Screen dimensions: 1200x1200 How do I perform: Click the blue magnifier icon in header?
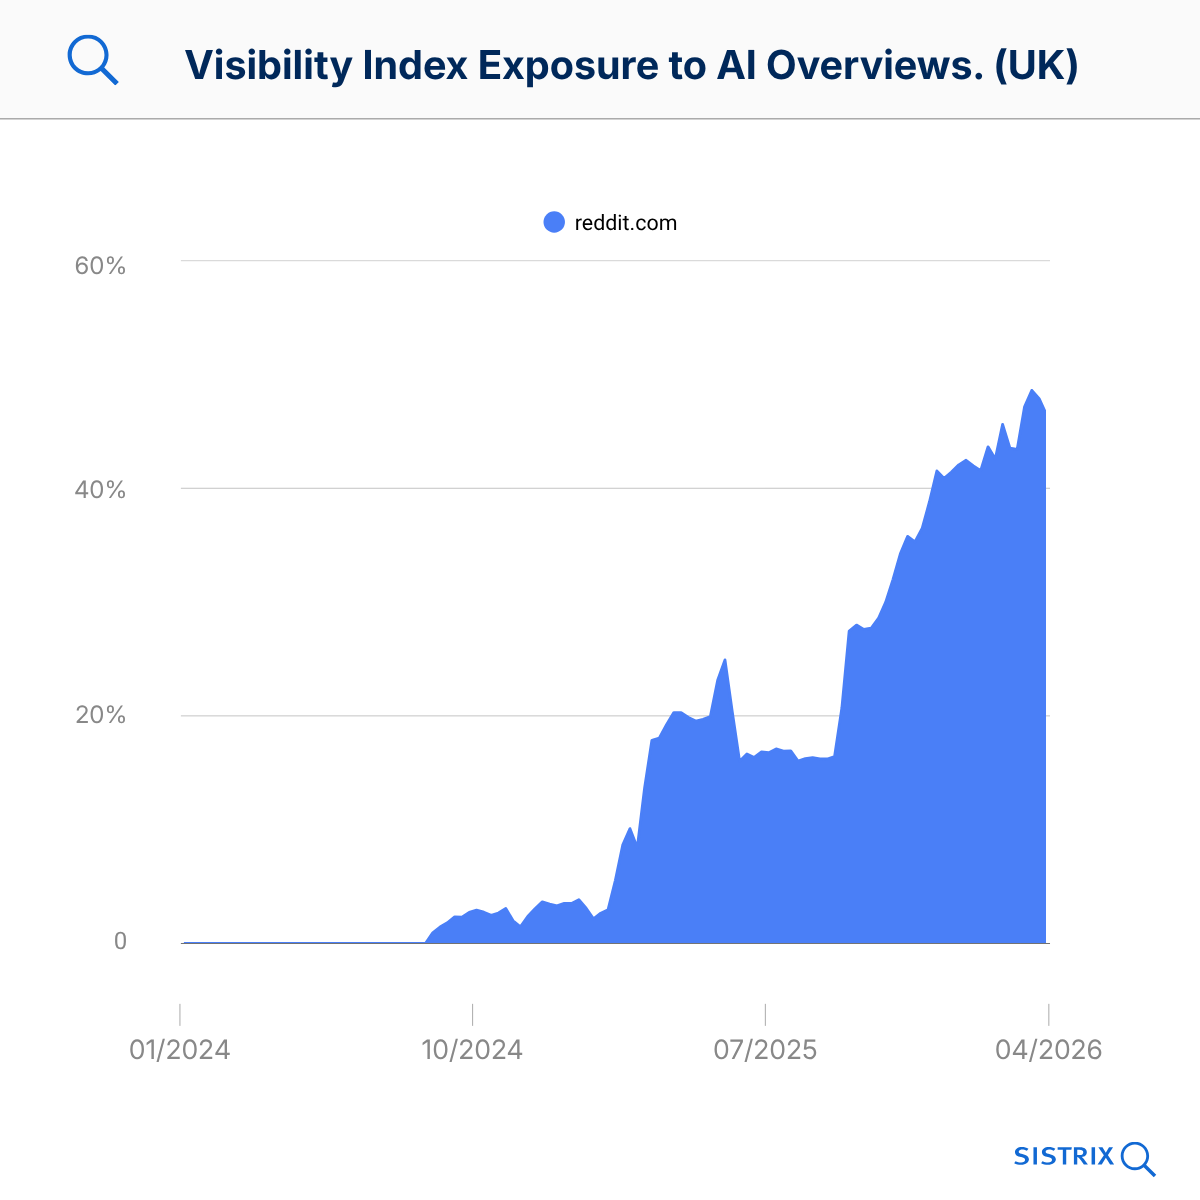click(93, 61)
